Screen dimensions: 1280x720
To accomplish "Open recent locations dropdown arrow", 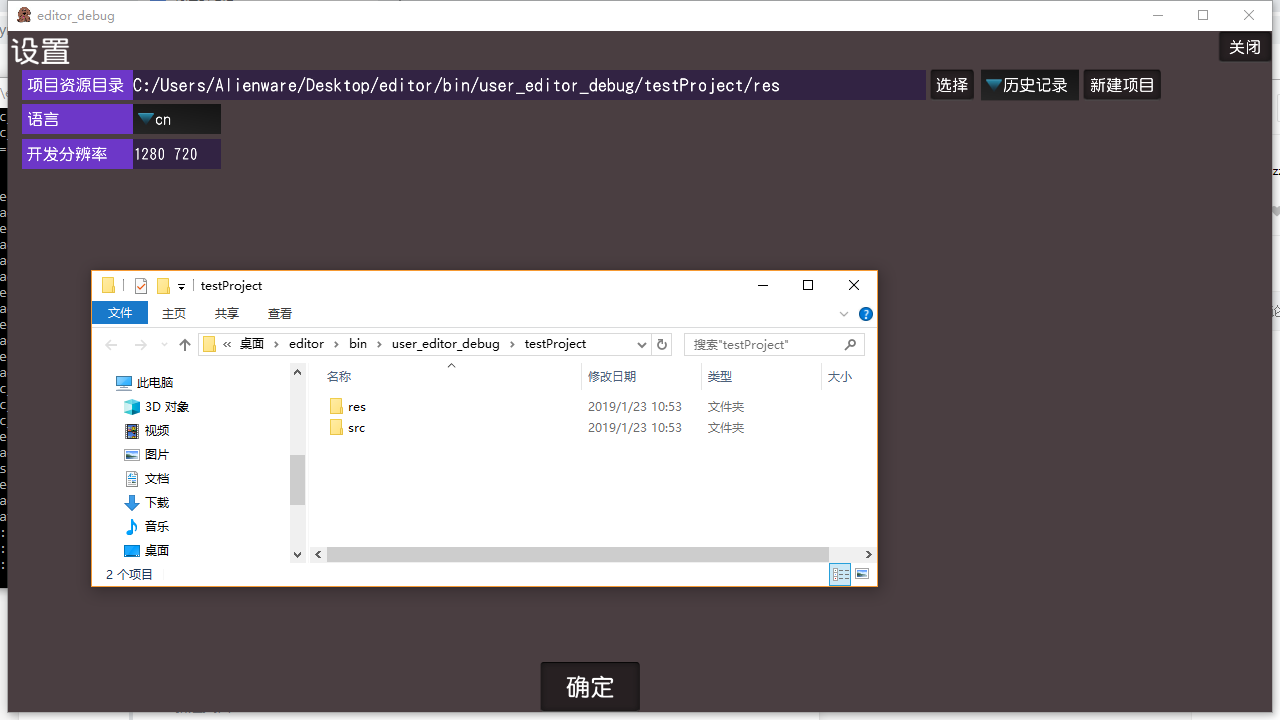I will [164, 345].
